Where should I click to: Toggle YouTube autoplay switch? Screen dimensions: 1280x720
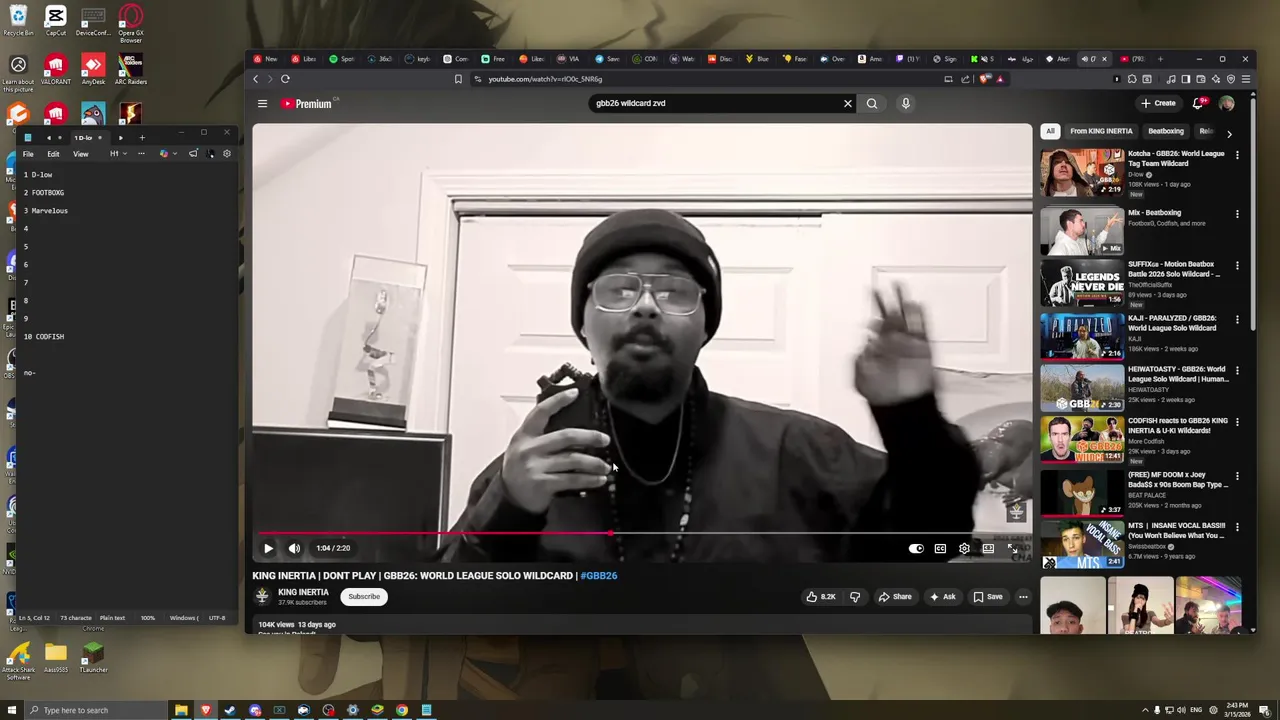pos(916,548)
